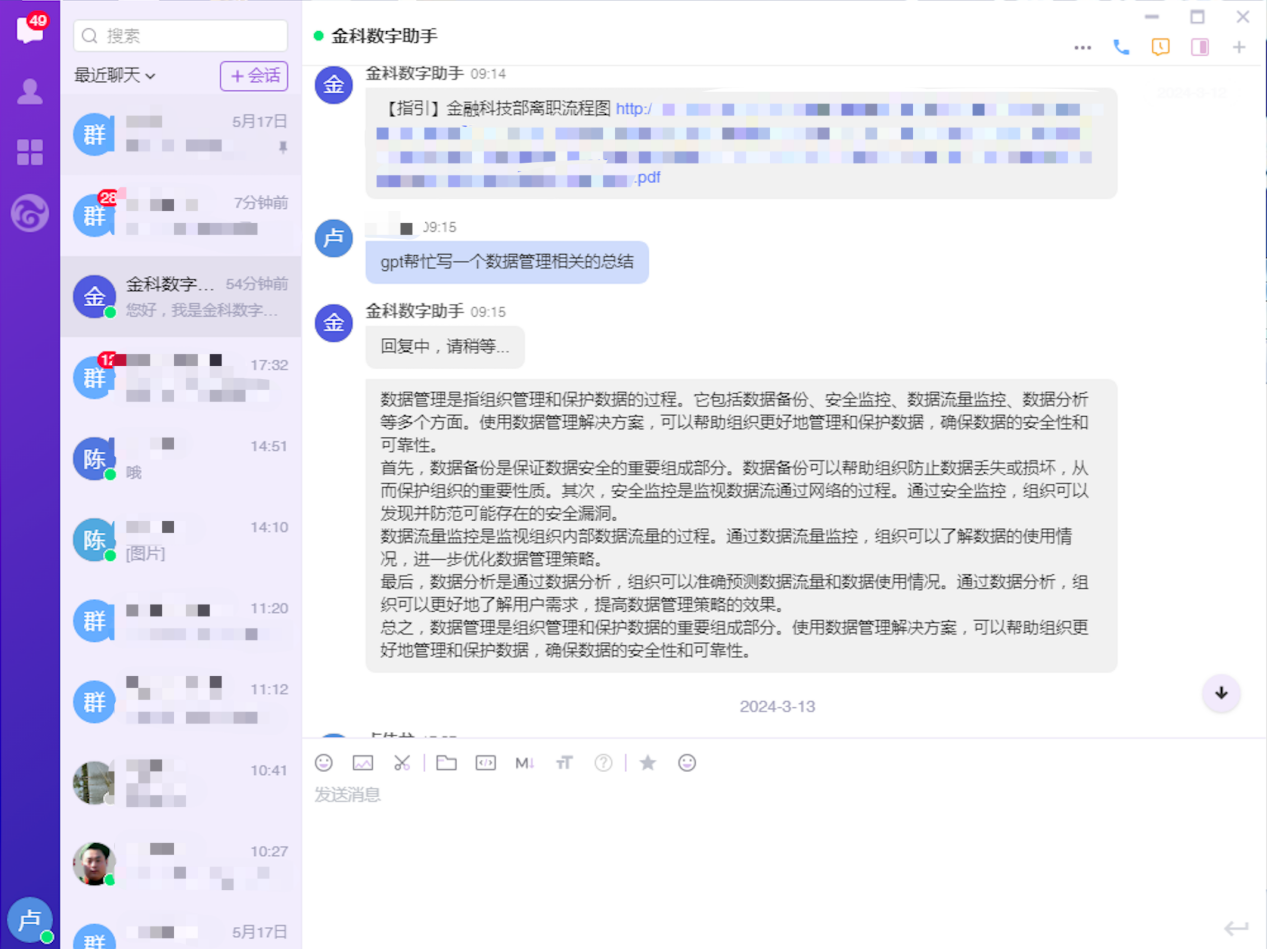Open the group chat dated 5月17日 with pin
The image size is (1267, 949).
[x=181, y=134]
